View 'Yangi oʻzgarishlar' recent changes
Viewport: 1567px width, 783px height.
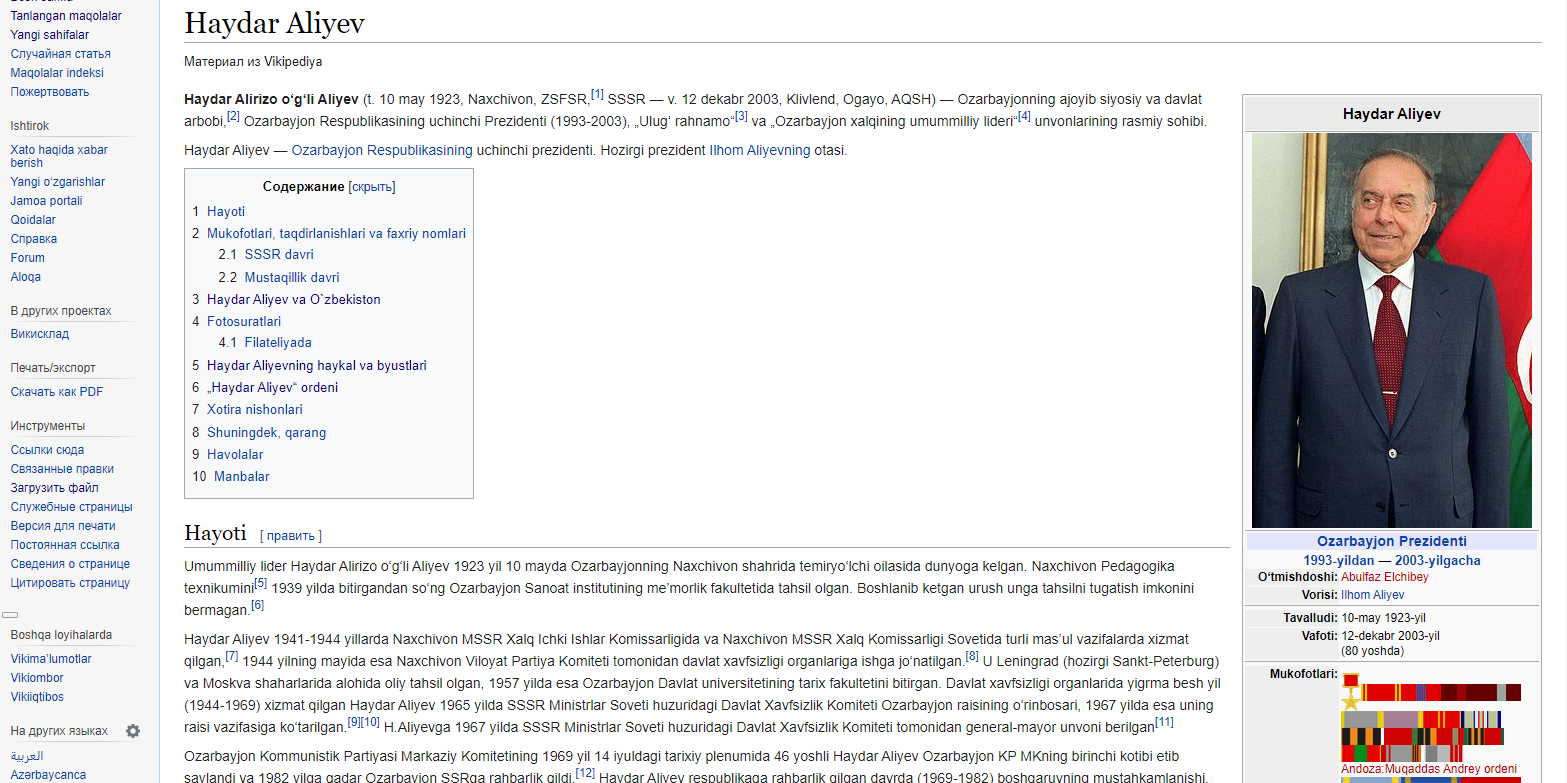click(x=58, y=182)
